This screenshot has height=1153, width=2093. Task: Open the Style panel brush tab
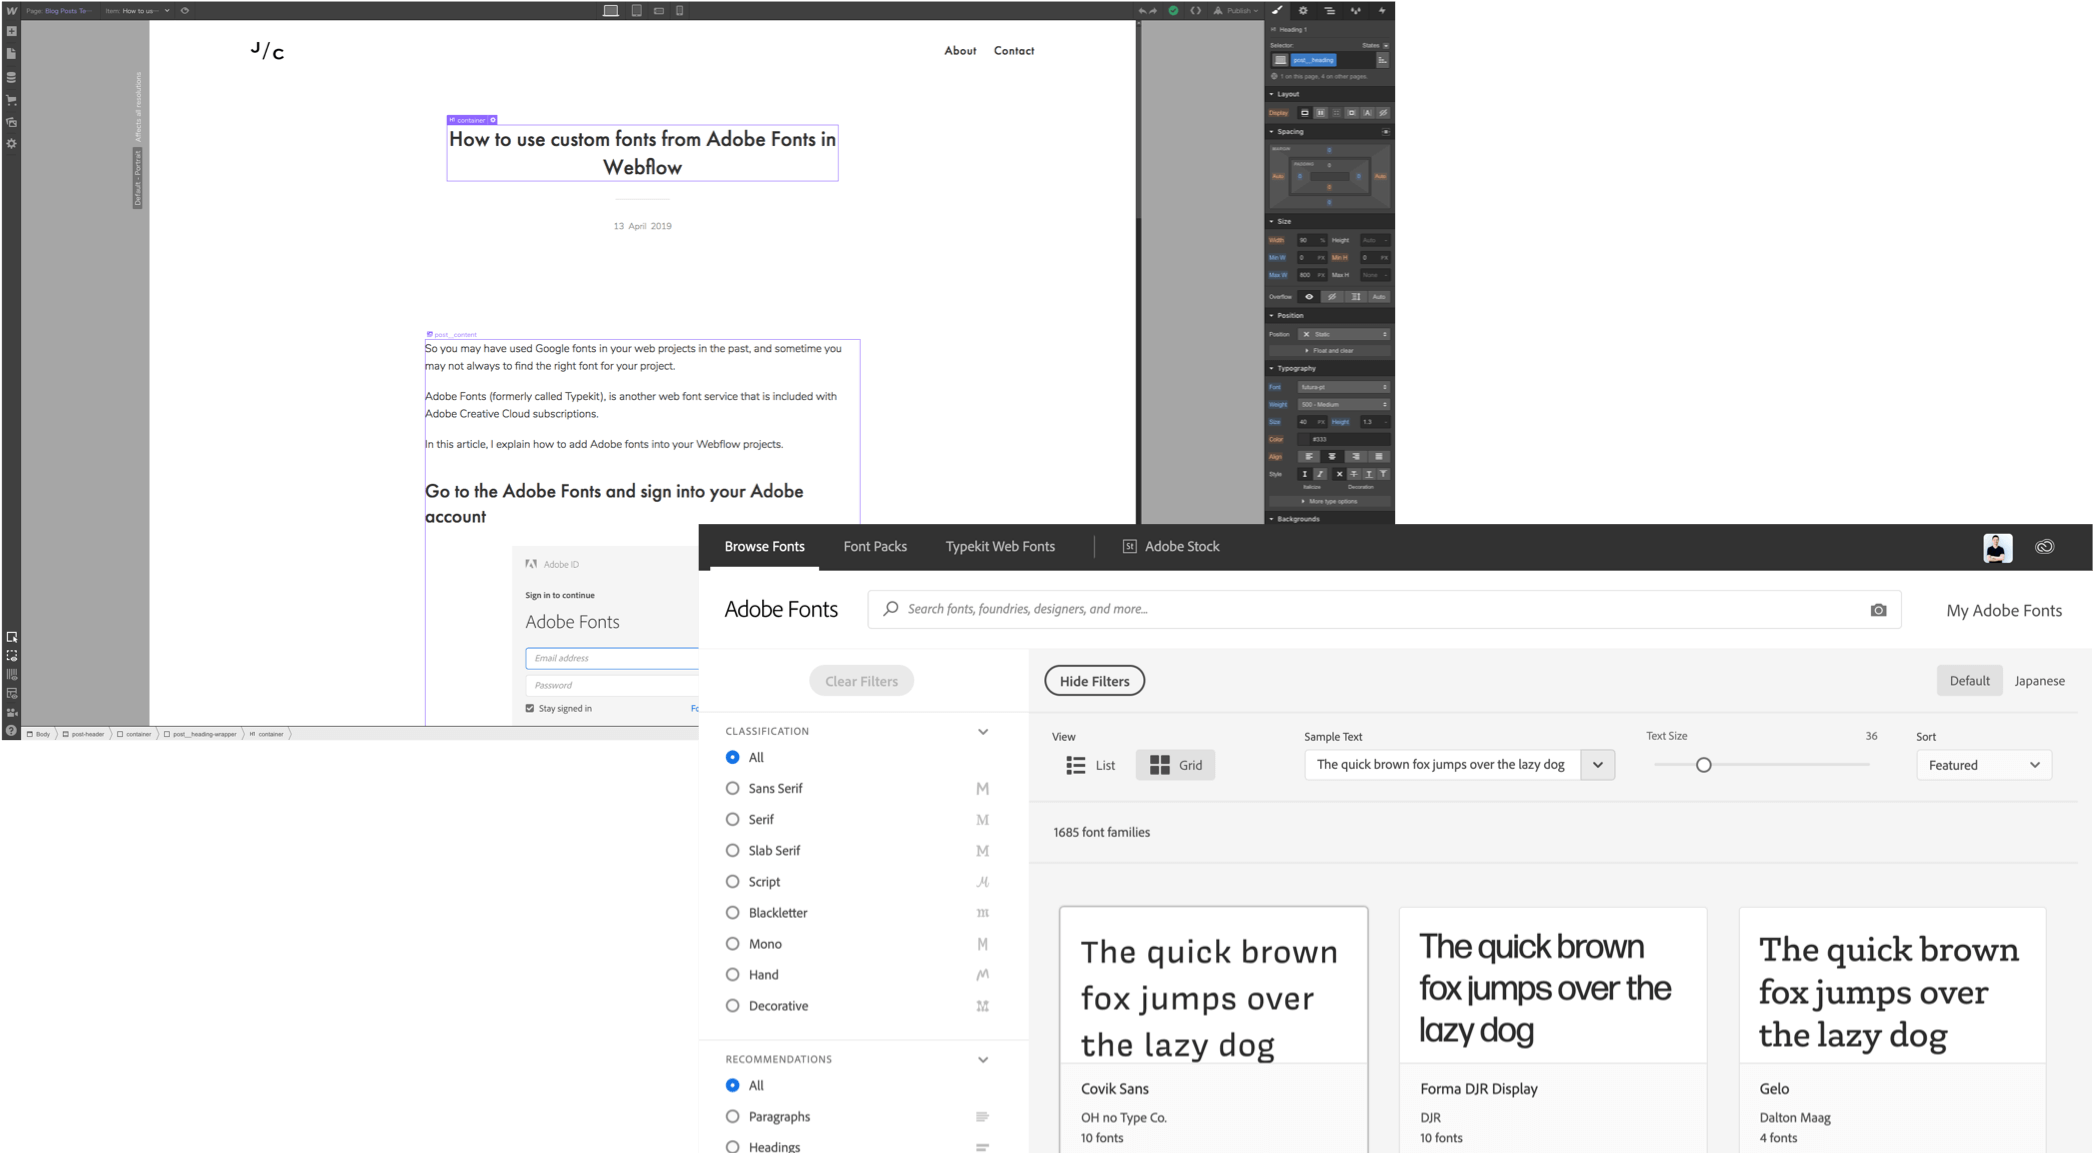click(x=1277, y=11)
